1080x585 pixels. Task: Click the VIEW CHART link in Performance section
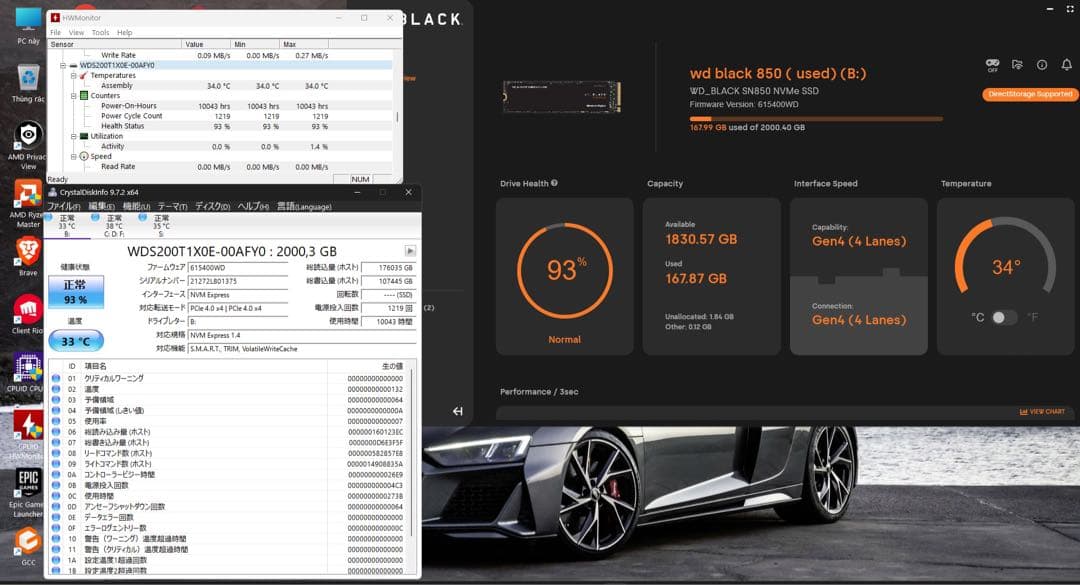1044,411
